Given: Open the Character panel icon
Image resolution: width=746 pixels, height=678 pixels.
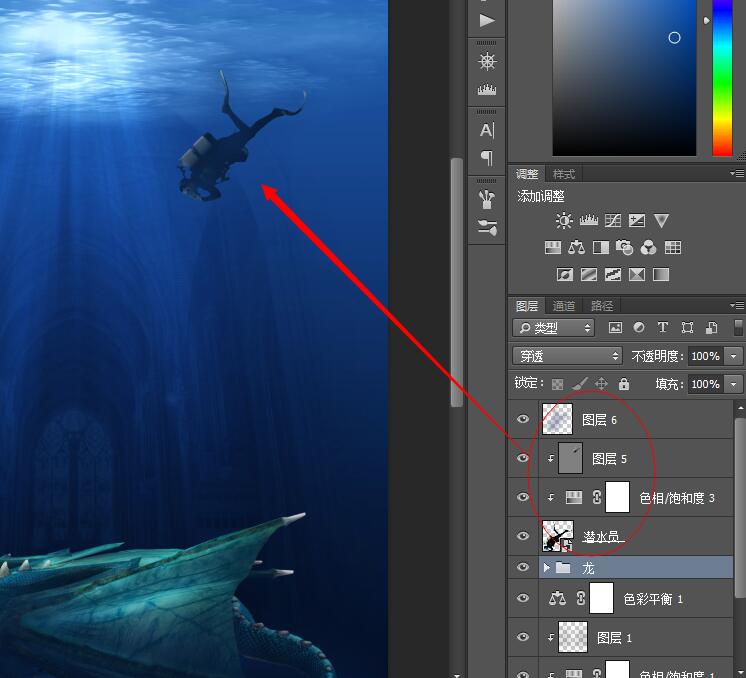Looking at the screenshot, I should click(487, 130).
